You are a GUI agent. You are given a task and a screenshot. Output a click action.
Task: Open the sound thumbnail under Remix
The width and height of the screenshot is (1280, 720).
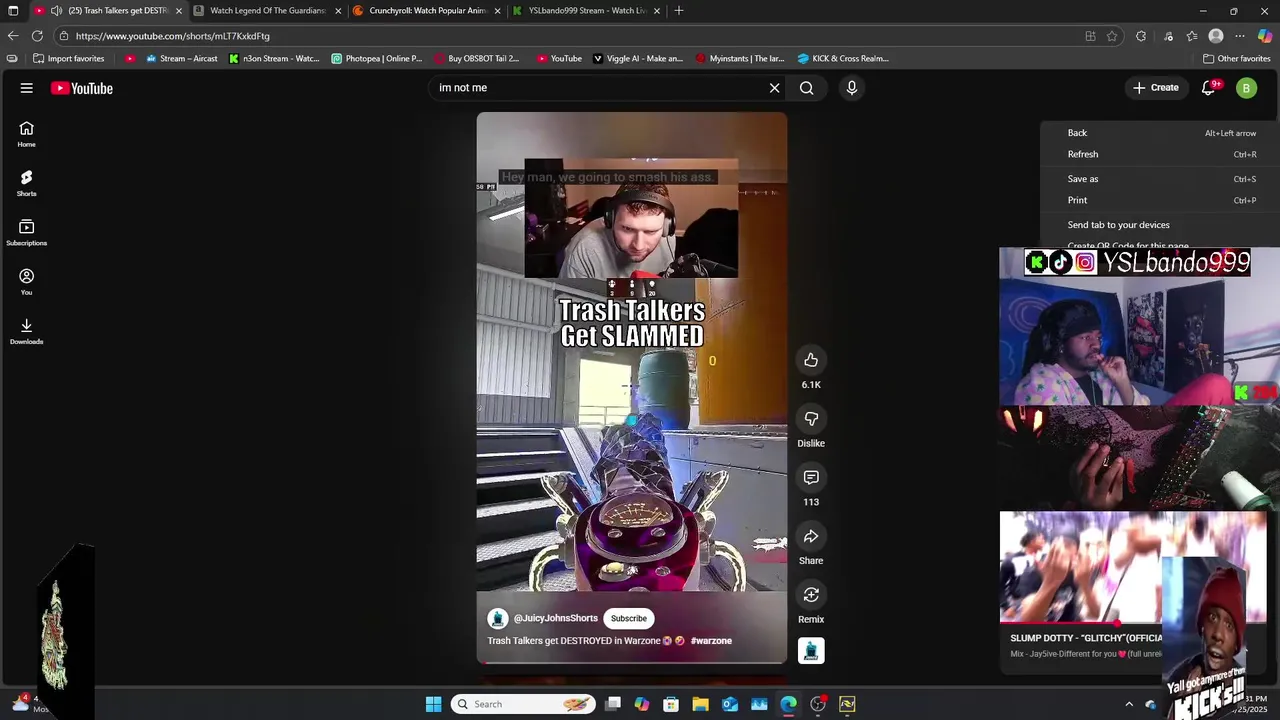811,651
